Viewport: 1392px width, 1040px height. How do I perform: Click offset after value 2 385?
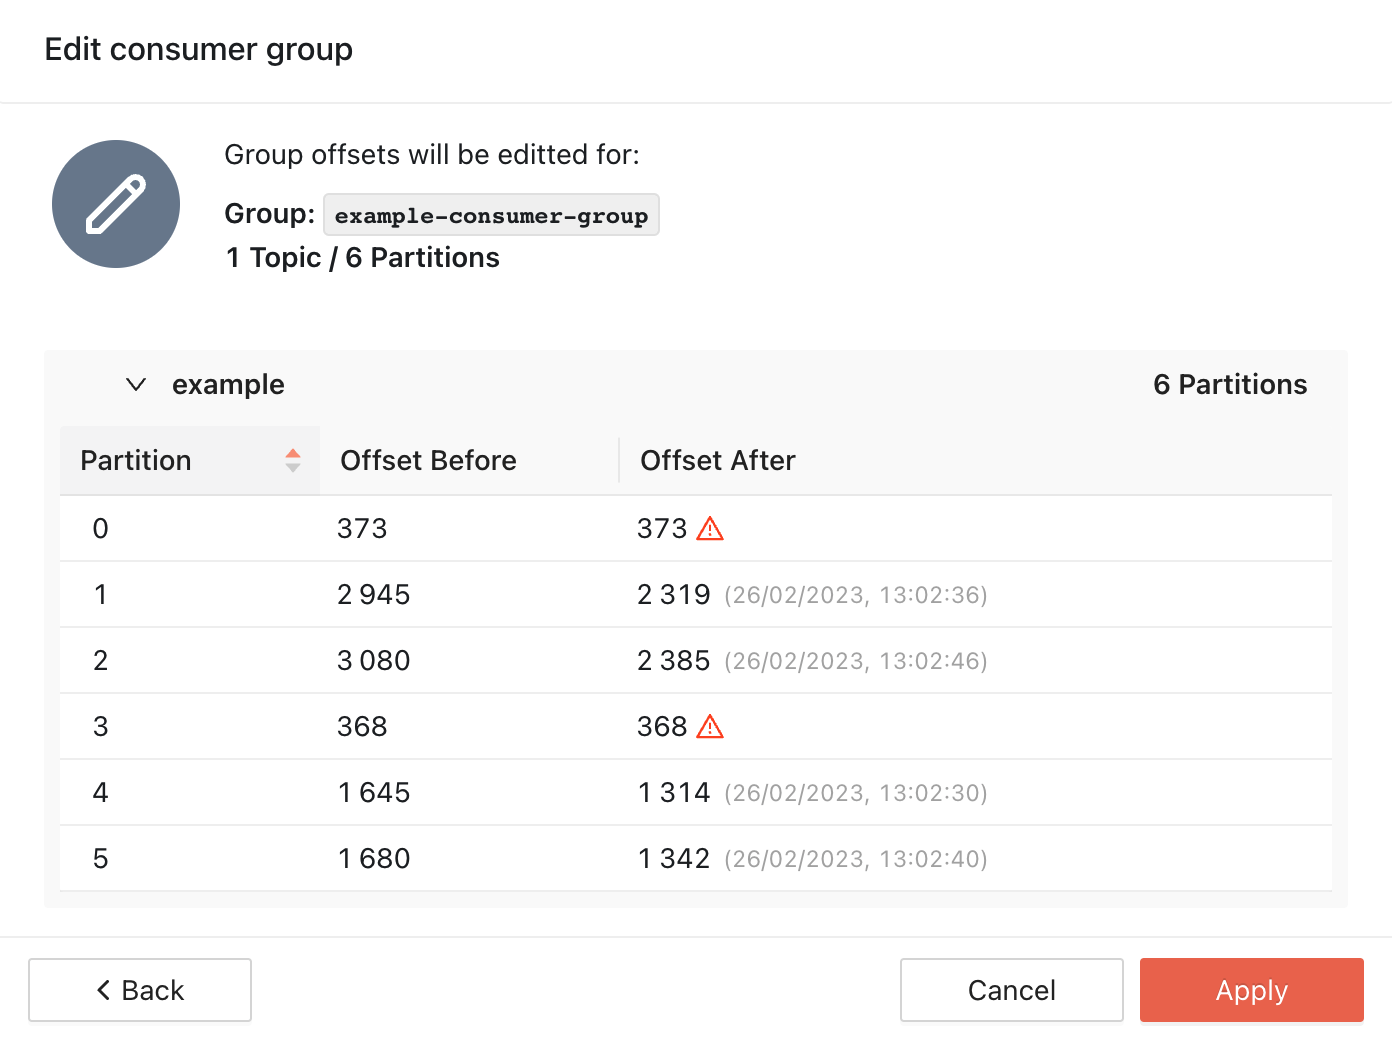coord(674,660)
